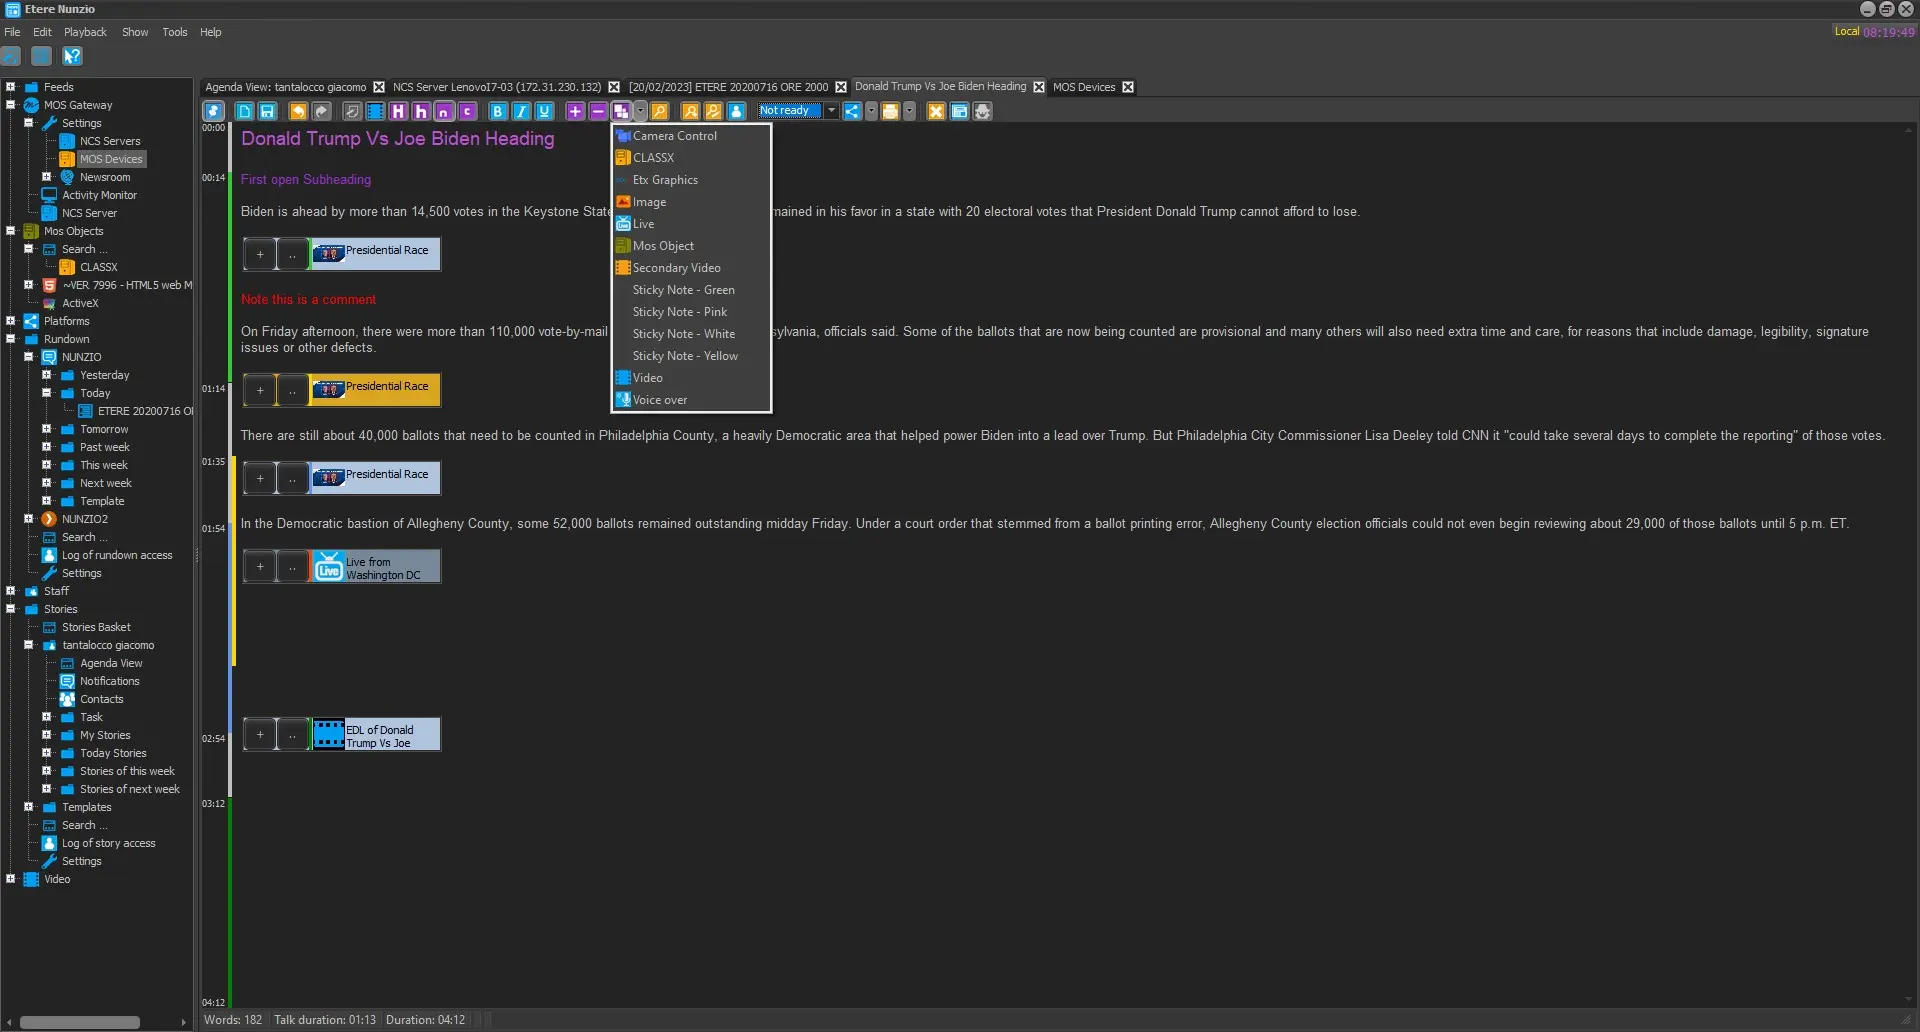Toggle Bold text formatting
This screenshot has height=1032, width=1920.
point(497,111)
